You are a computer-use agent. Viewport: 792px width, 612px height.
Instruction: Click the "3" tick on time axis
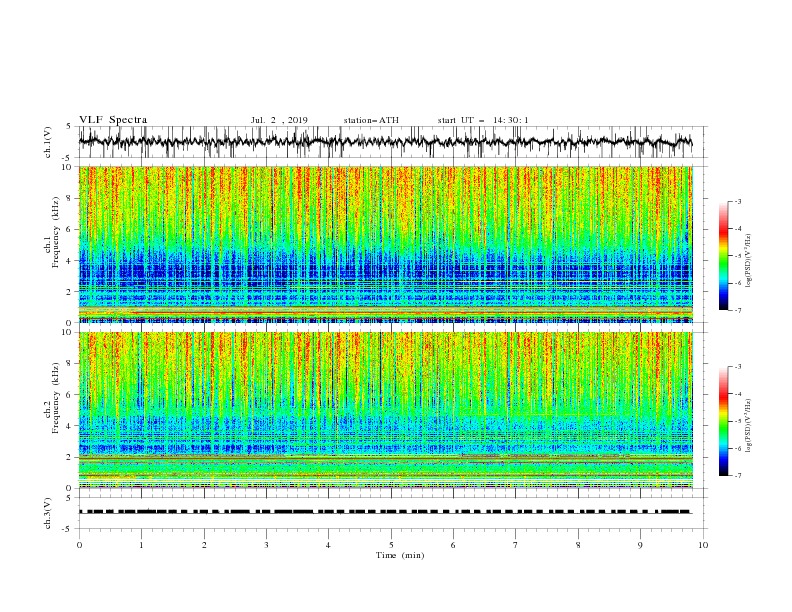266,545
